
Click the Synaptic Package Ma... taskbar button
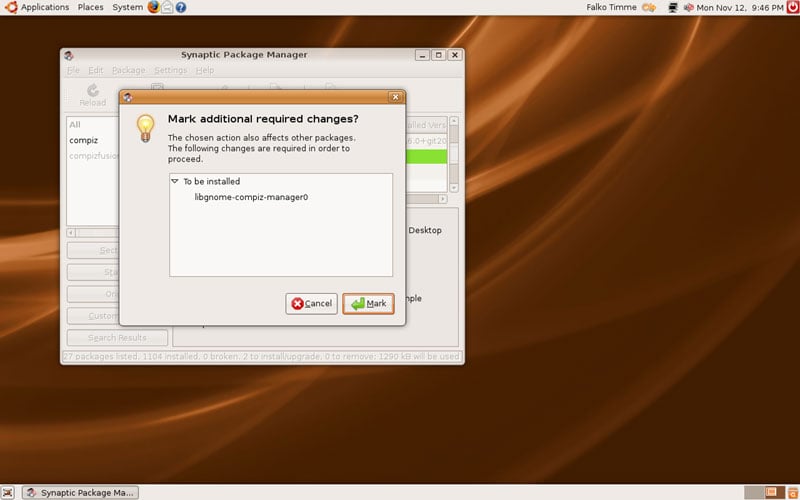click(81, 492)
